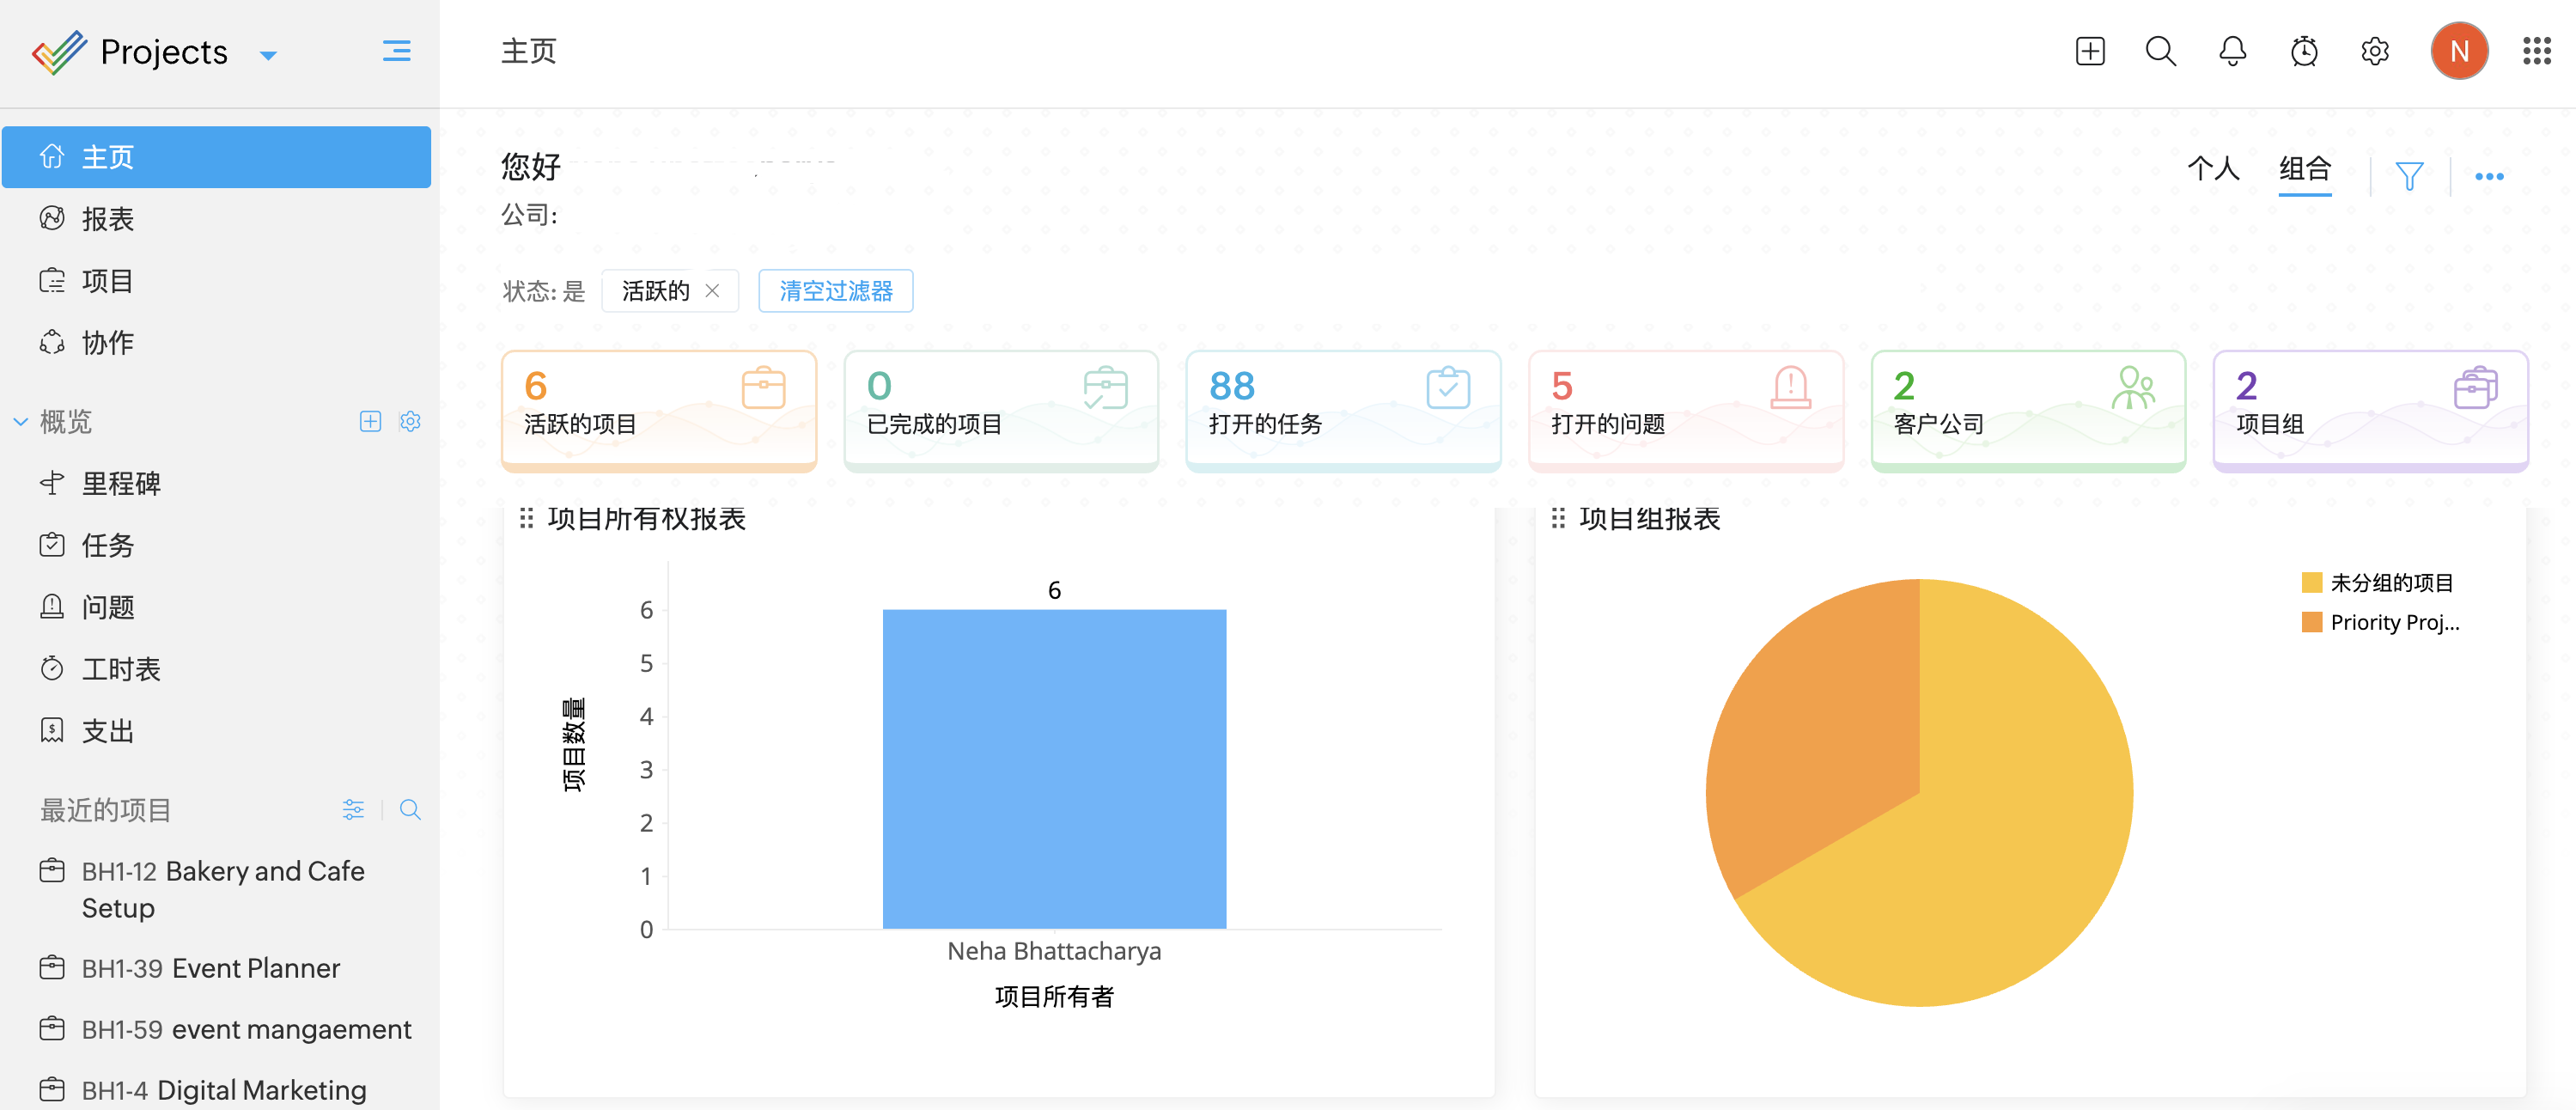Viewport: 2576px width, 1110px height.
Task: Open settings gear in top bar
Action: coord(2374,51)
